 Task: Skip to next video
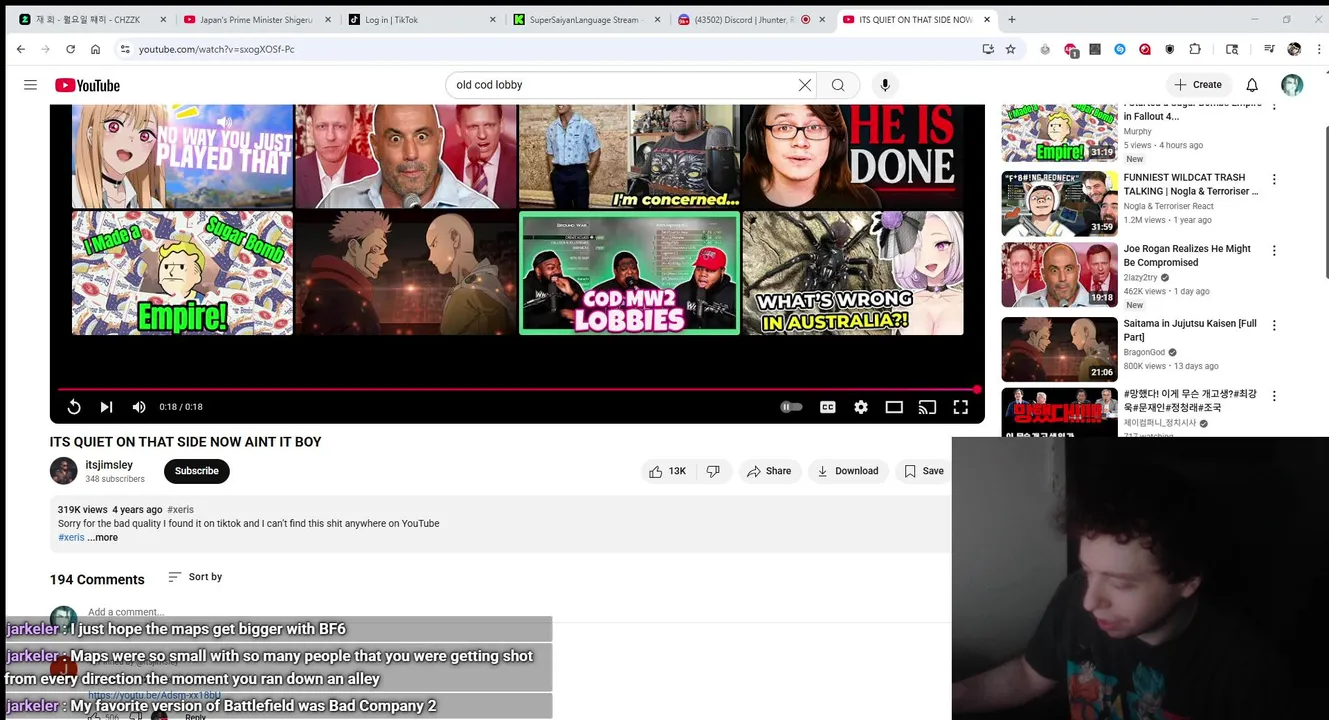coord(106,407)
